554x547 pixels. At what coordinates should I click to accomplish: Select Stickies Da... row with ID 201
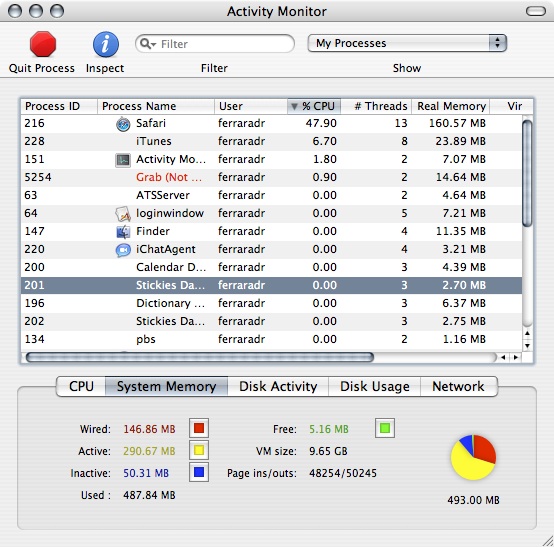tap(271, 285)
